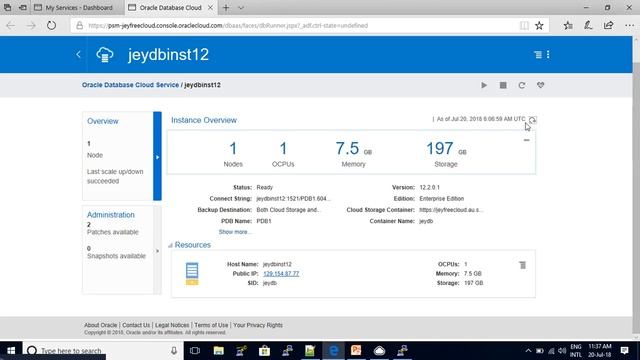The height and width of the screenshot is (360, 640).
Task: Refresh the Instance Overview timestamp icon
Action: click(533, 120)
